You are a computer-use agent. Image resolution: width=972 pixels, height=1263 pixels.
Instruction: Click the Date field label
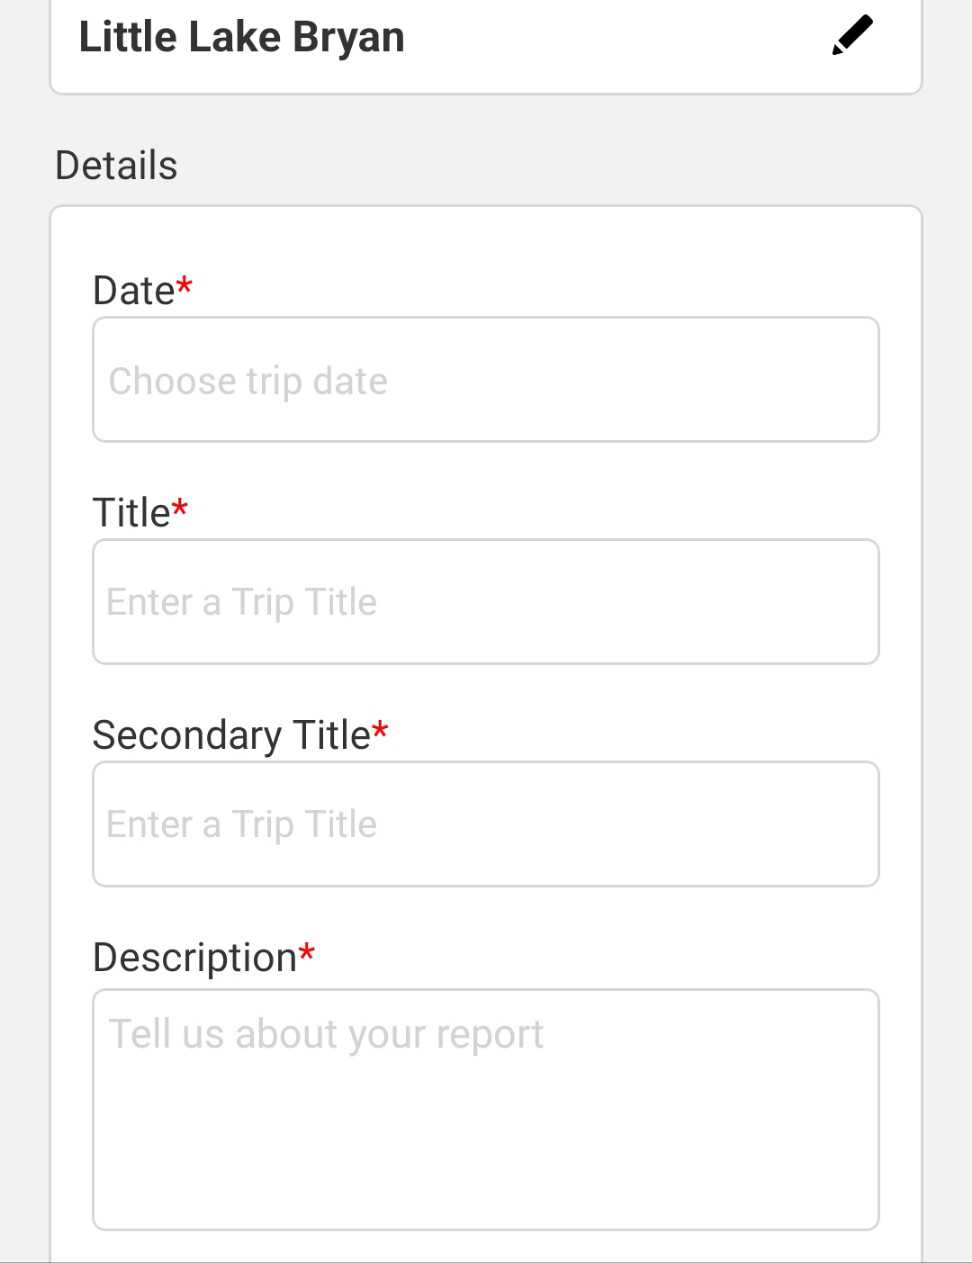[133, 291]
